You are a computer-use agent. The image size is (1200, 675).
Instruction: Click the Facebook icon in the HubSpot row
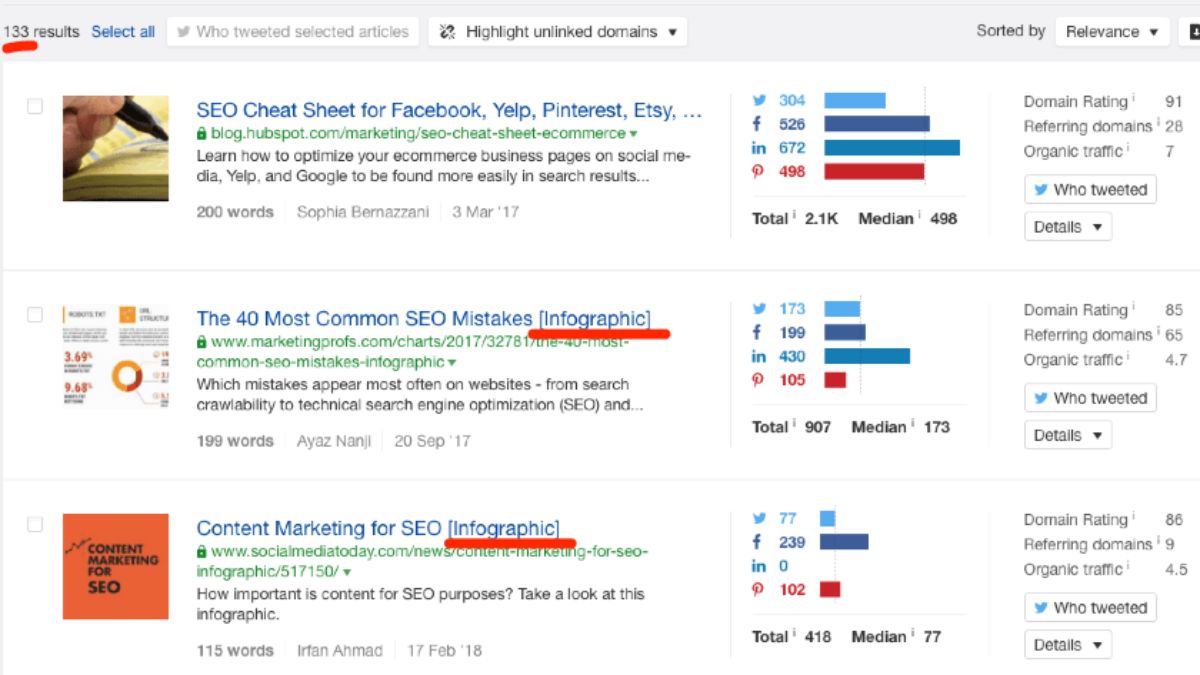(758, 124)
